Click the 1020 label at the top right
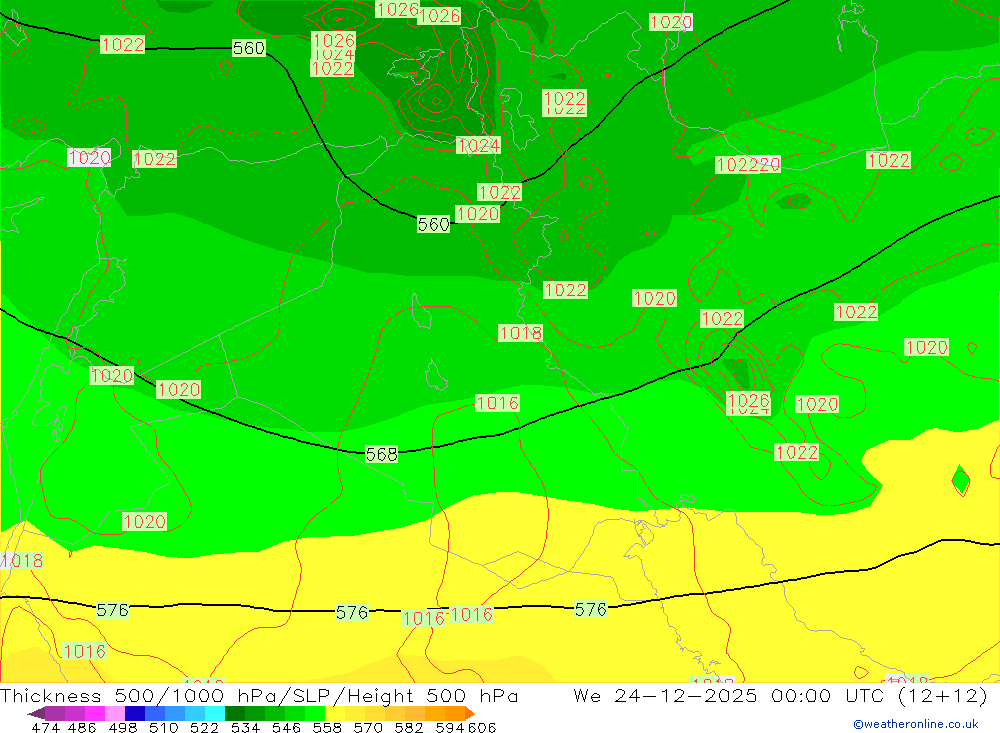 [671, 22]
